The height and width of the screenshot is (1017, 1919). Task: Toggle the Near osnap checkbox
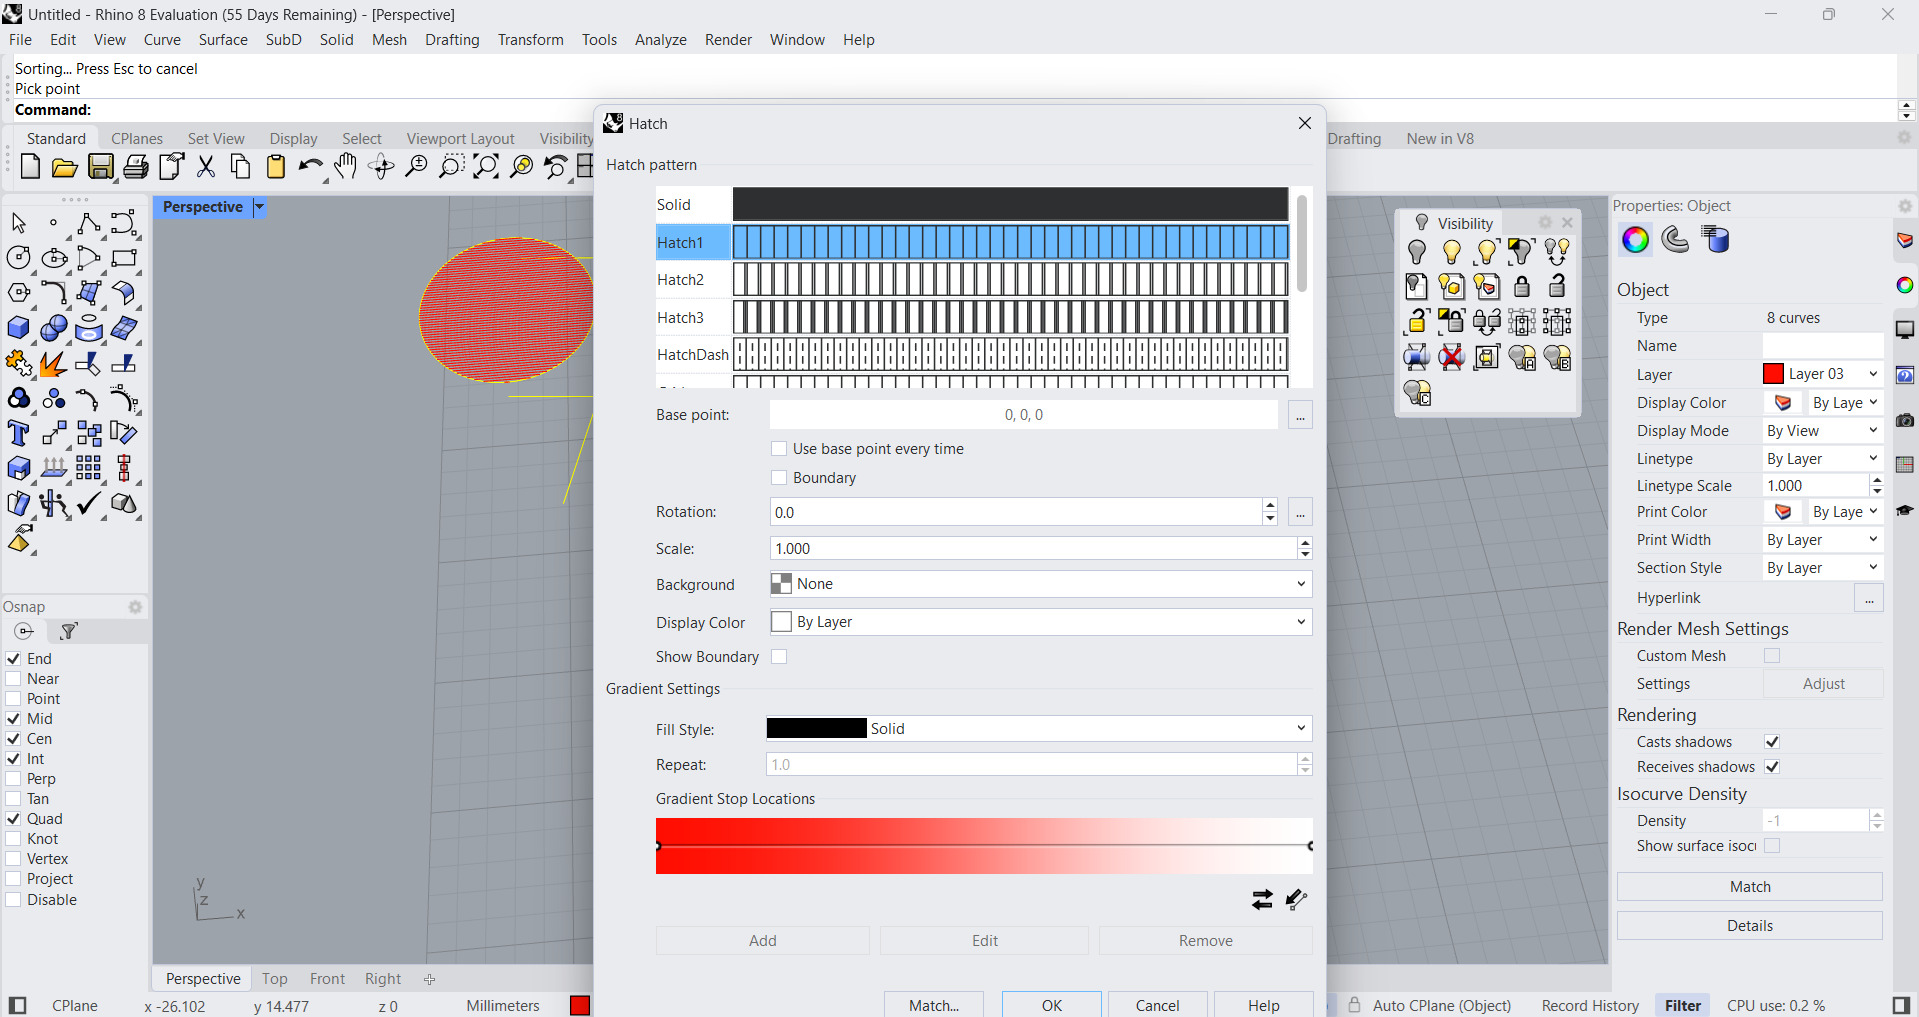pos(14,679)
